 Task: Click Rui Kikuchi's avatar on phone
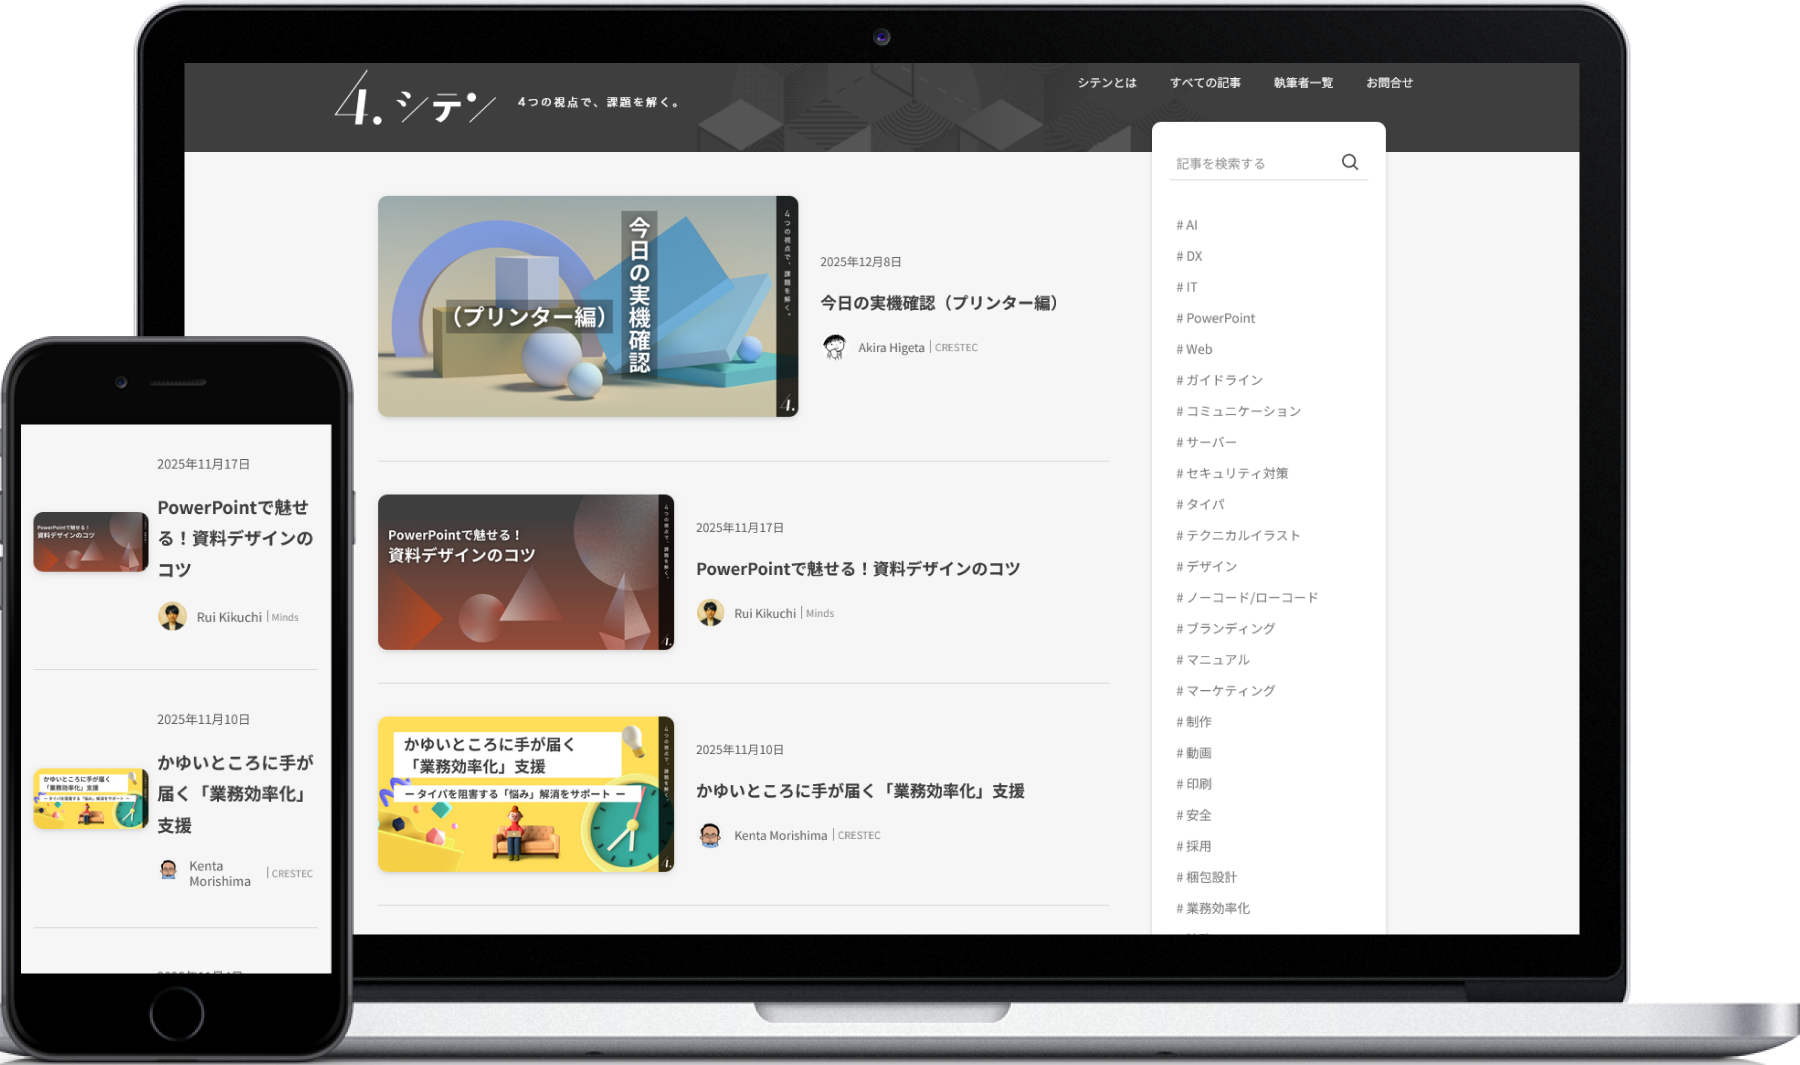[172, 616]
